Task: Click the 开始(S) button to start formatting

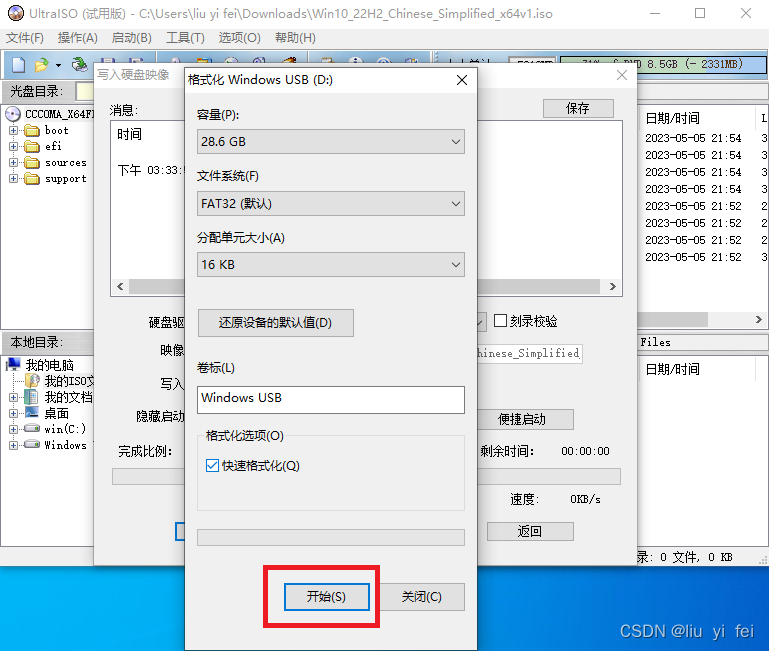Action: tap(327, 597)
